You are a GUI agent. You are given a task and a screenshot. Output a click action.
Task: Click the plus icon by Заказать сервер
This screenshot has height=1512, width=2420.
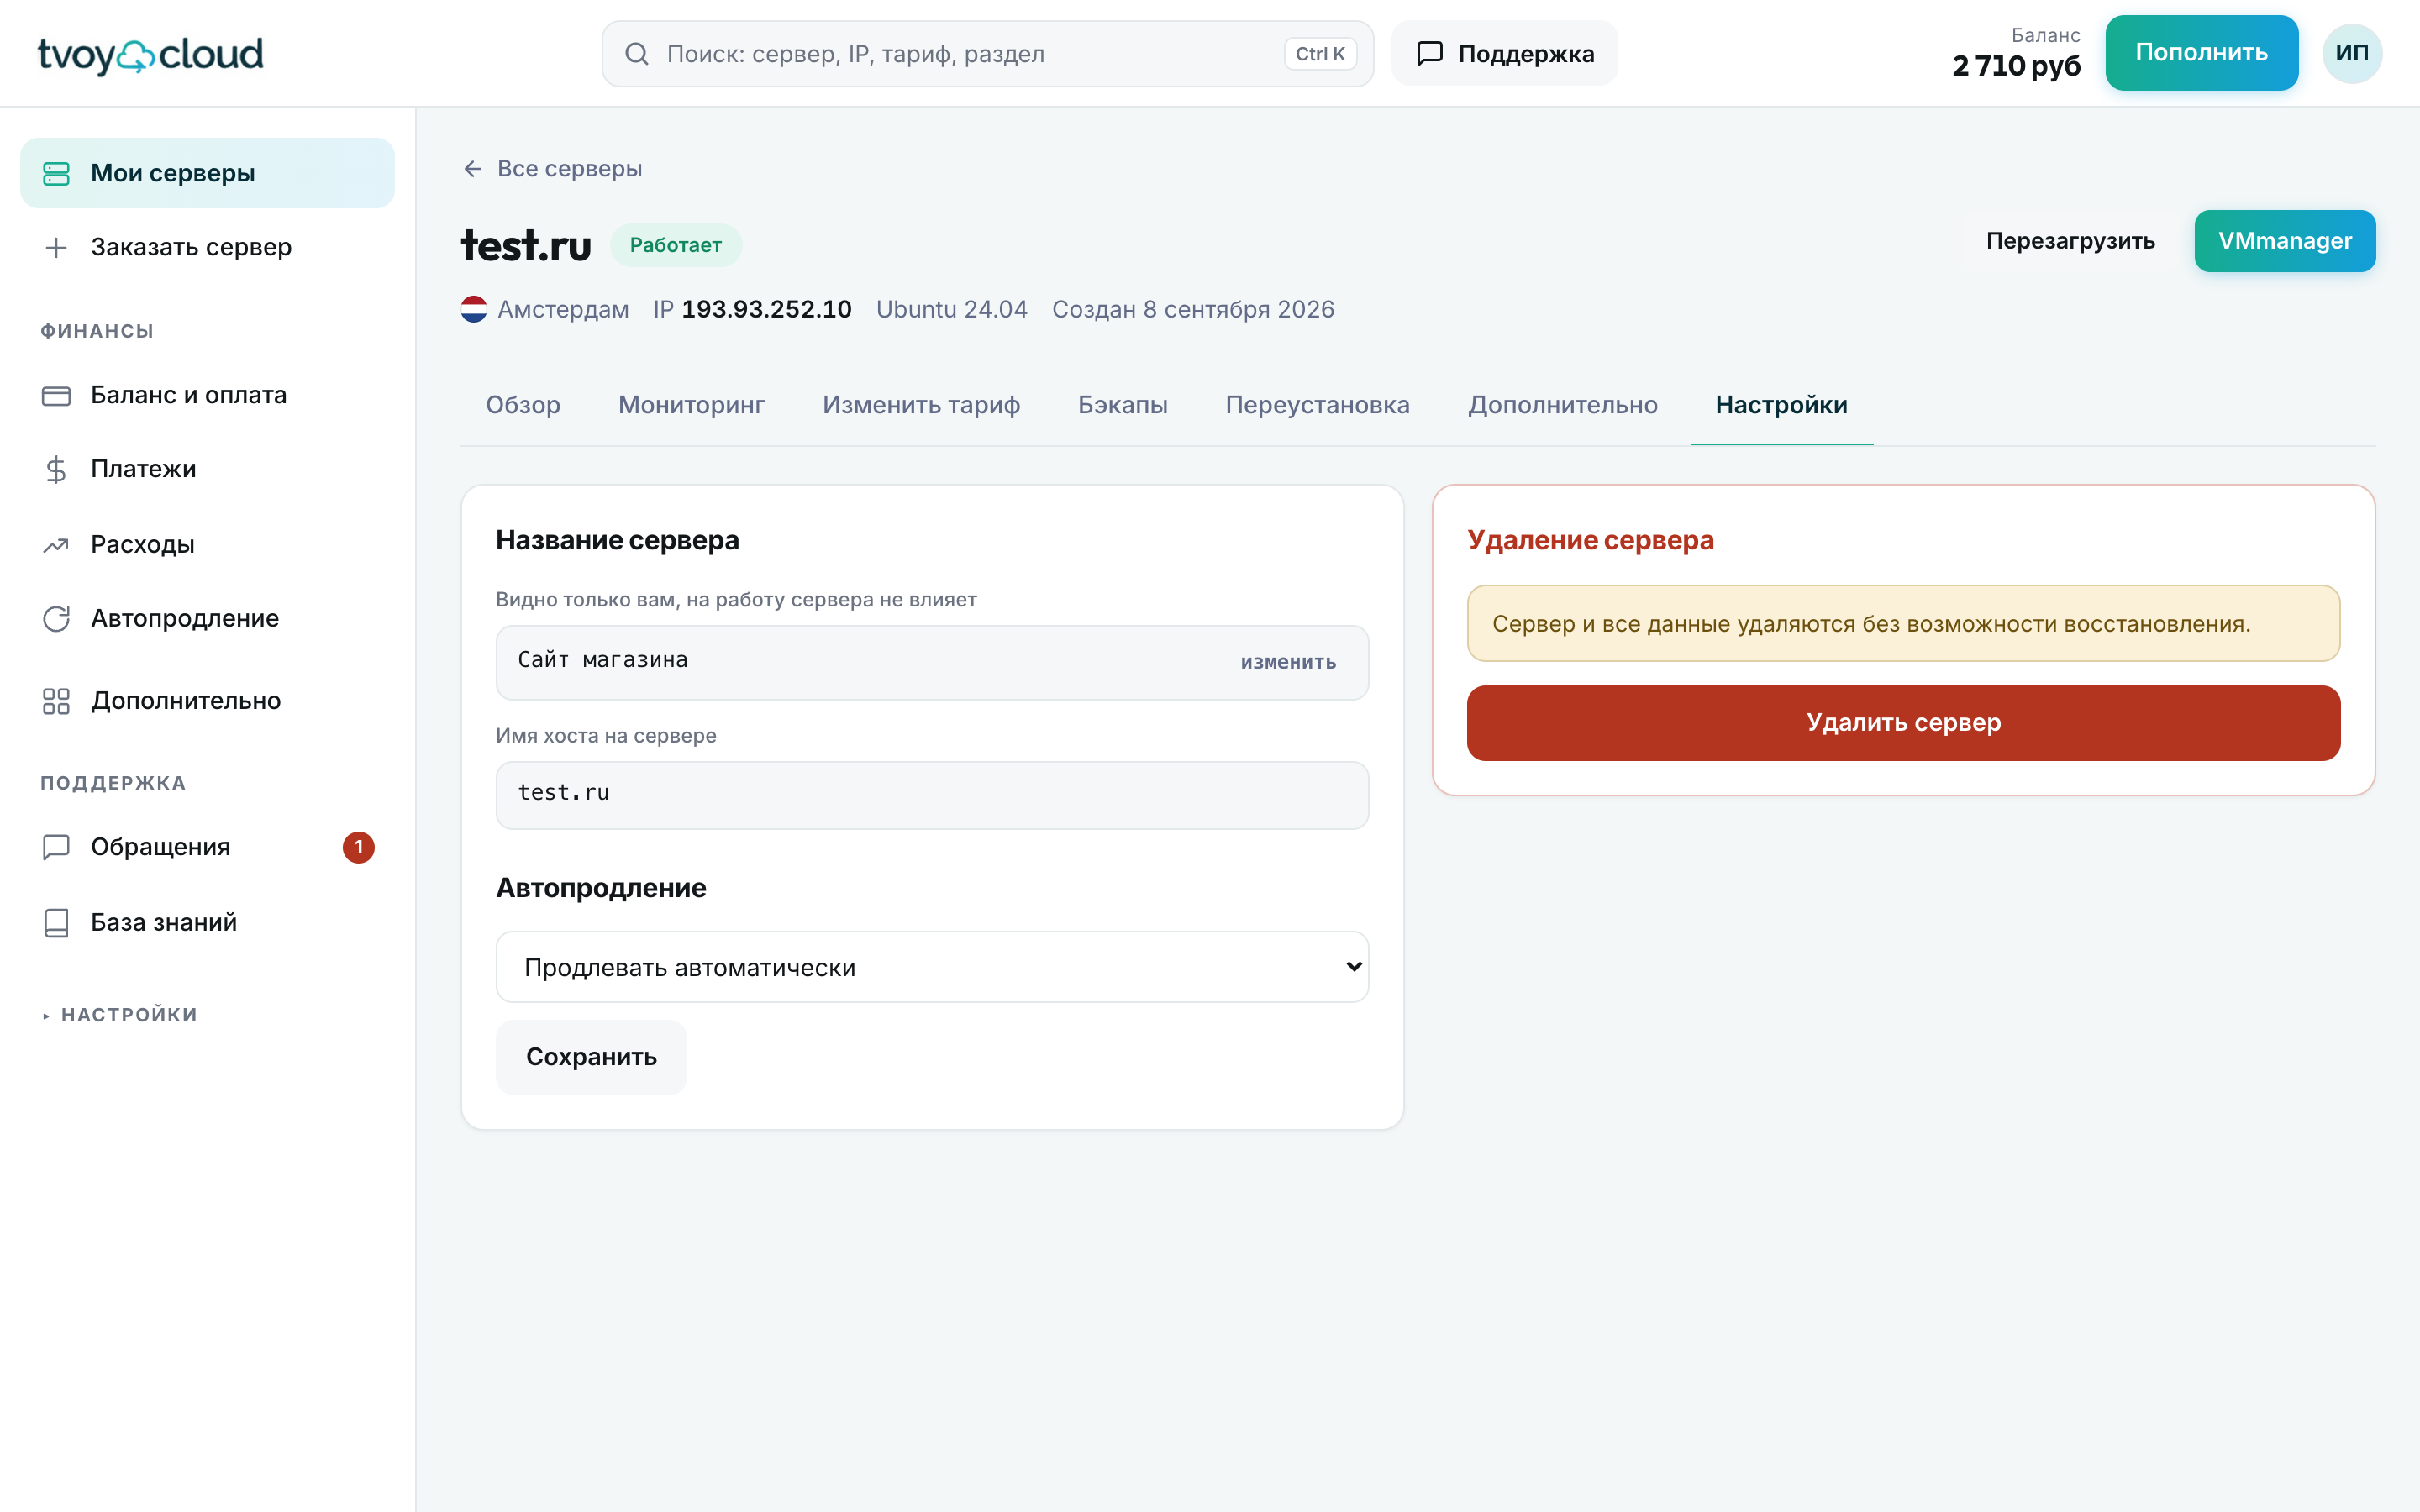56,247
